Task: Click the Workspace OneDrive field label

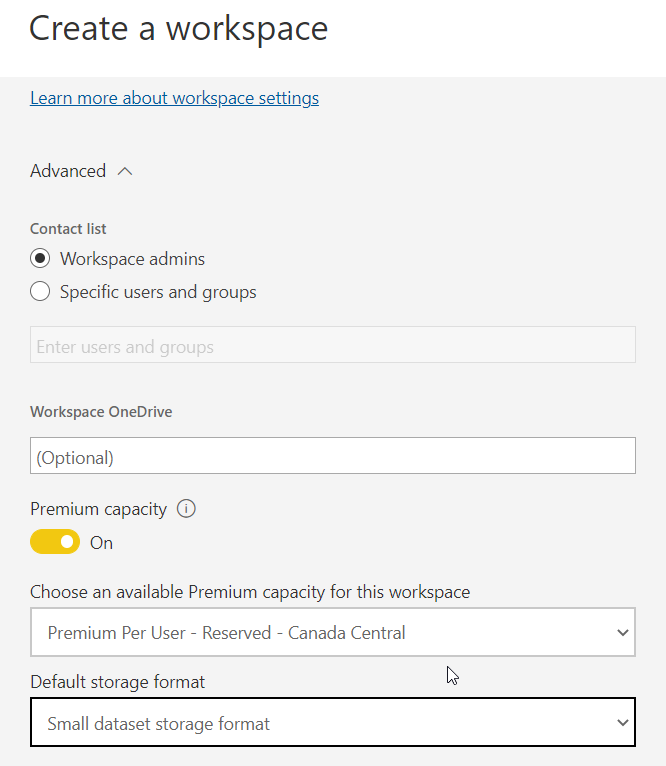Action: coord(101,412)
